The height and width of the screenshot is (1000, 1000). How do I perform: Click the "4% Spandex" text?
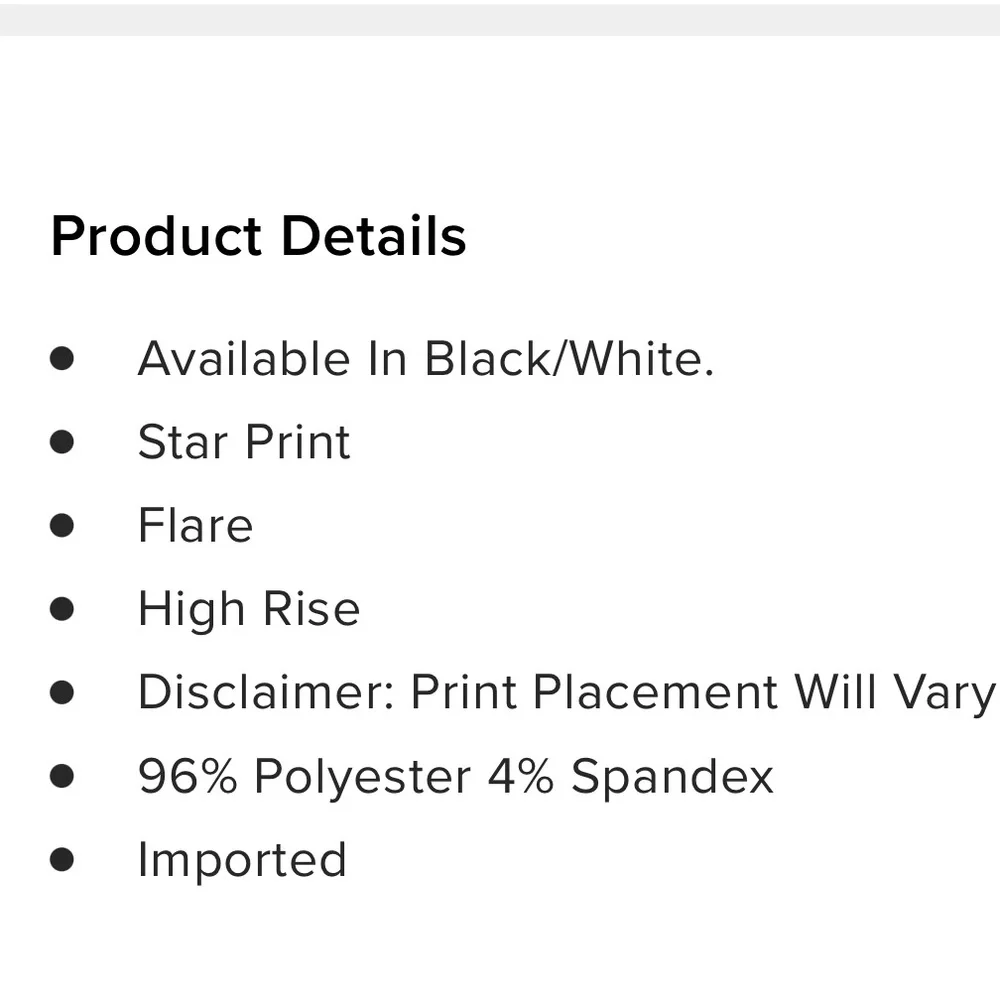(x=631, y=776)
